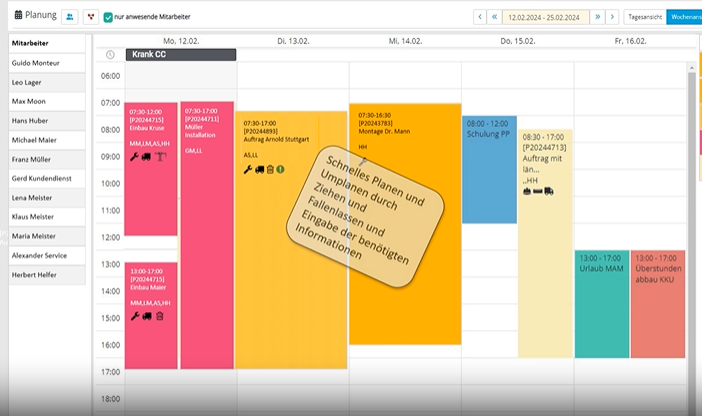Open the 07:30-12:00 Einbau Kruse appointment
Screen dimensions: 702x416
click(151, 168)
